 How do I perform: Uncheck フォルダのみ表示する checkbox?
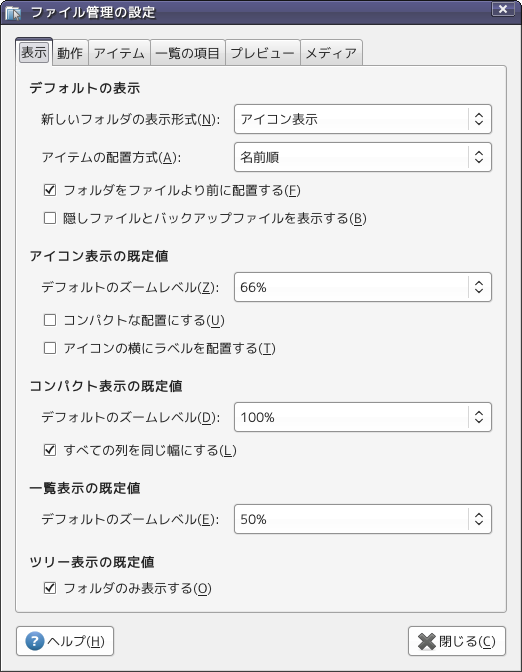tap(50, 588)
